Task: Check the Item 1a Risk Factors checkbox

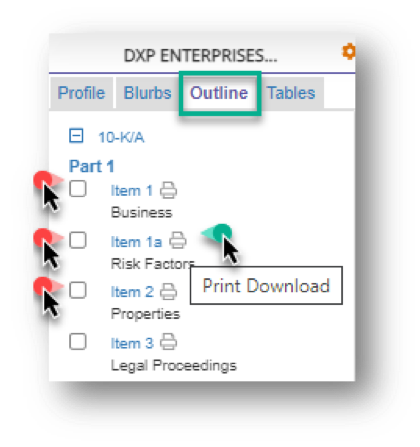Action: [78, 240]
